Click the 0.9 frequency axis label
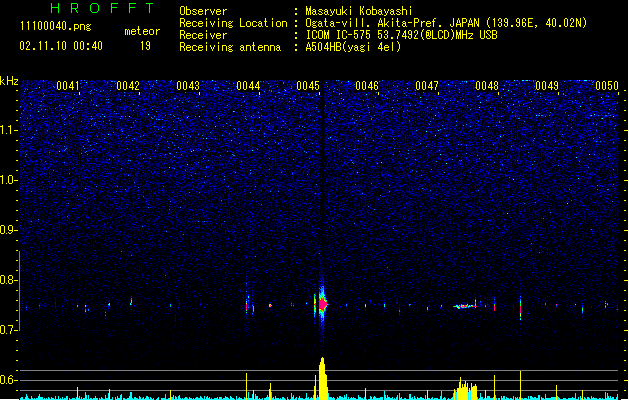 click(x=9, y=230)
